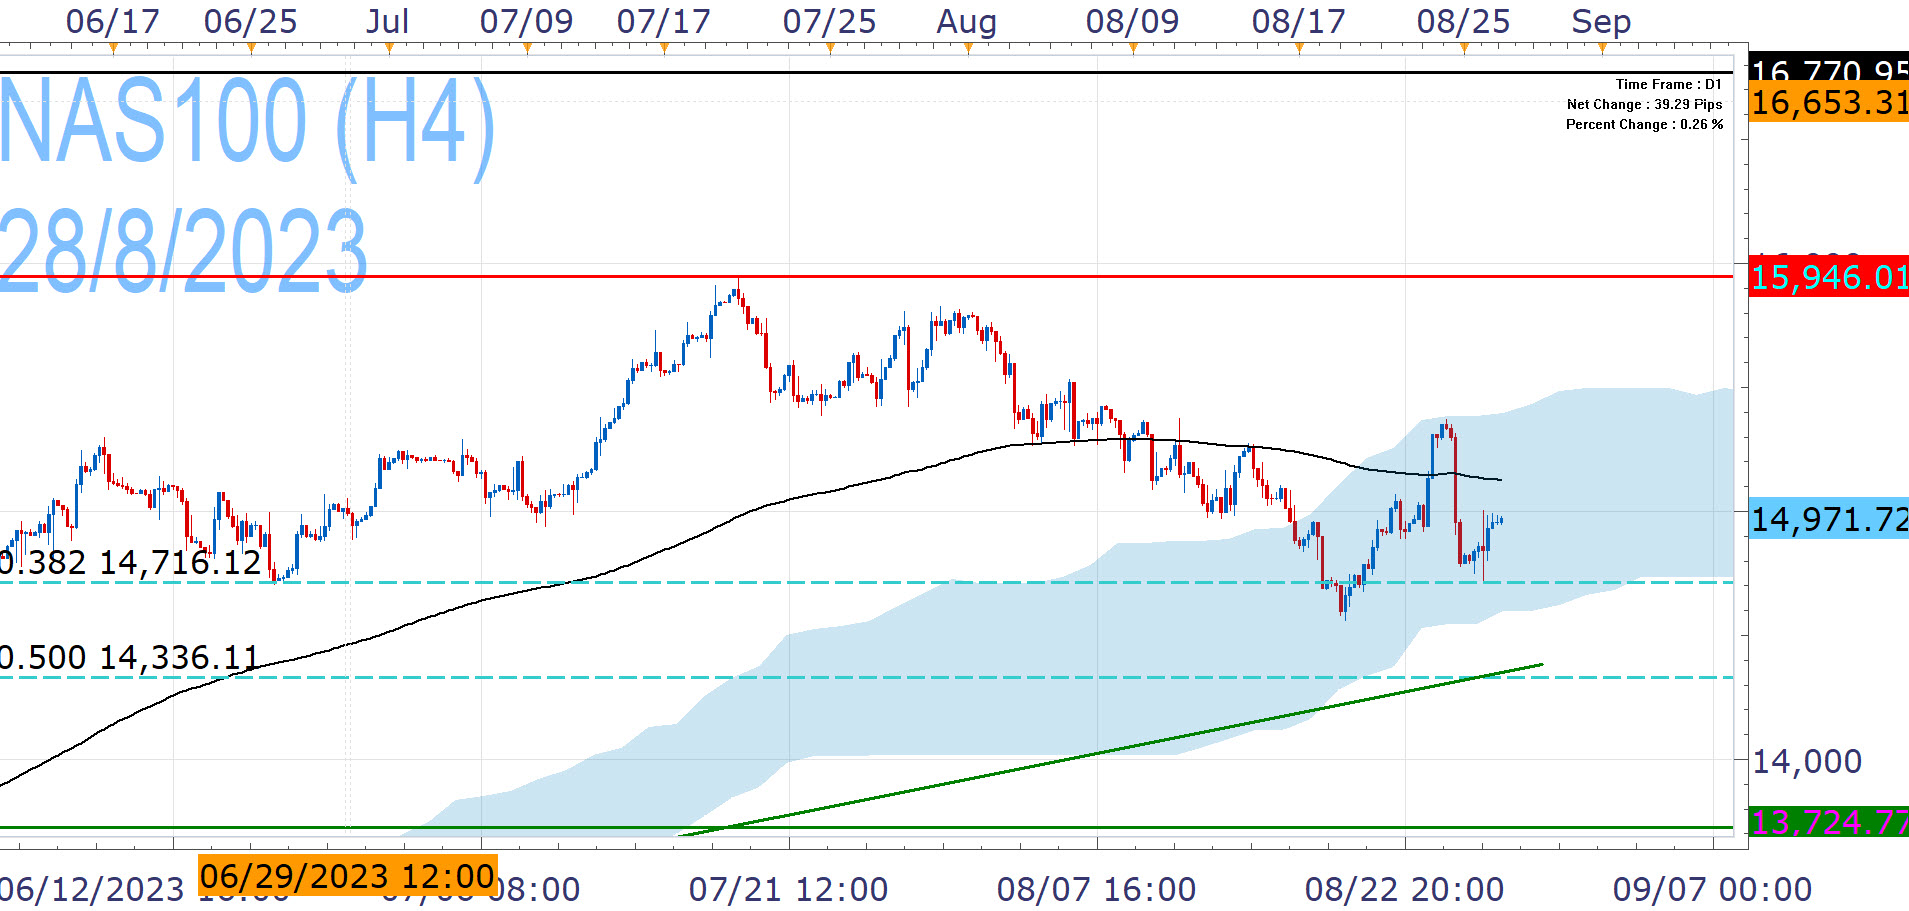Click the NAS100 (H4) chart title
1909x911 pixels.
246,123
